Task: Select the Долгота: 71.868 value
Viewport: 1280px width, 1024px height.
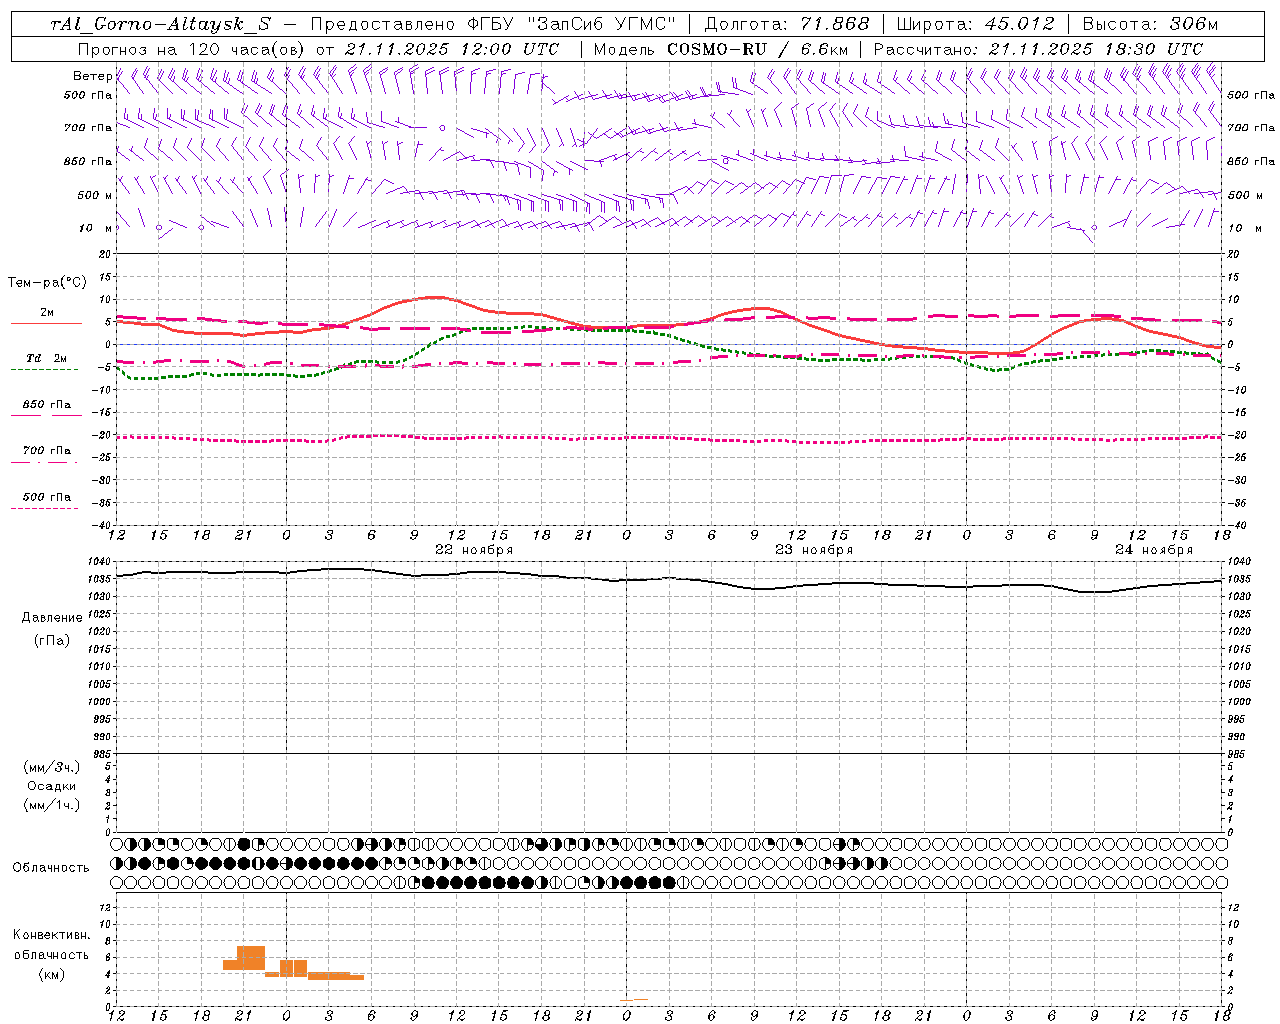Action: (x=787, y=24)
